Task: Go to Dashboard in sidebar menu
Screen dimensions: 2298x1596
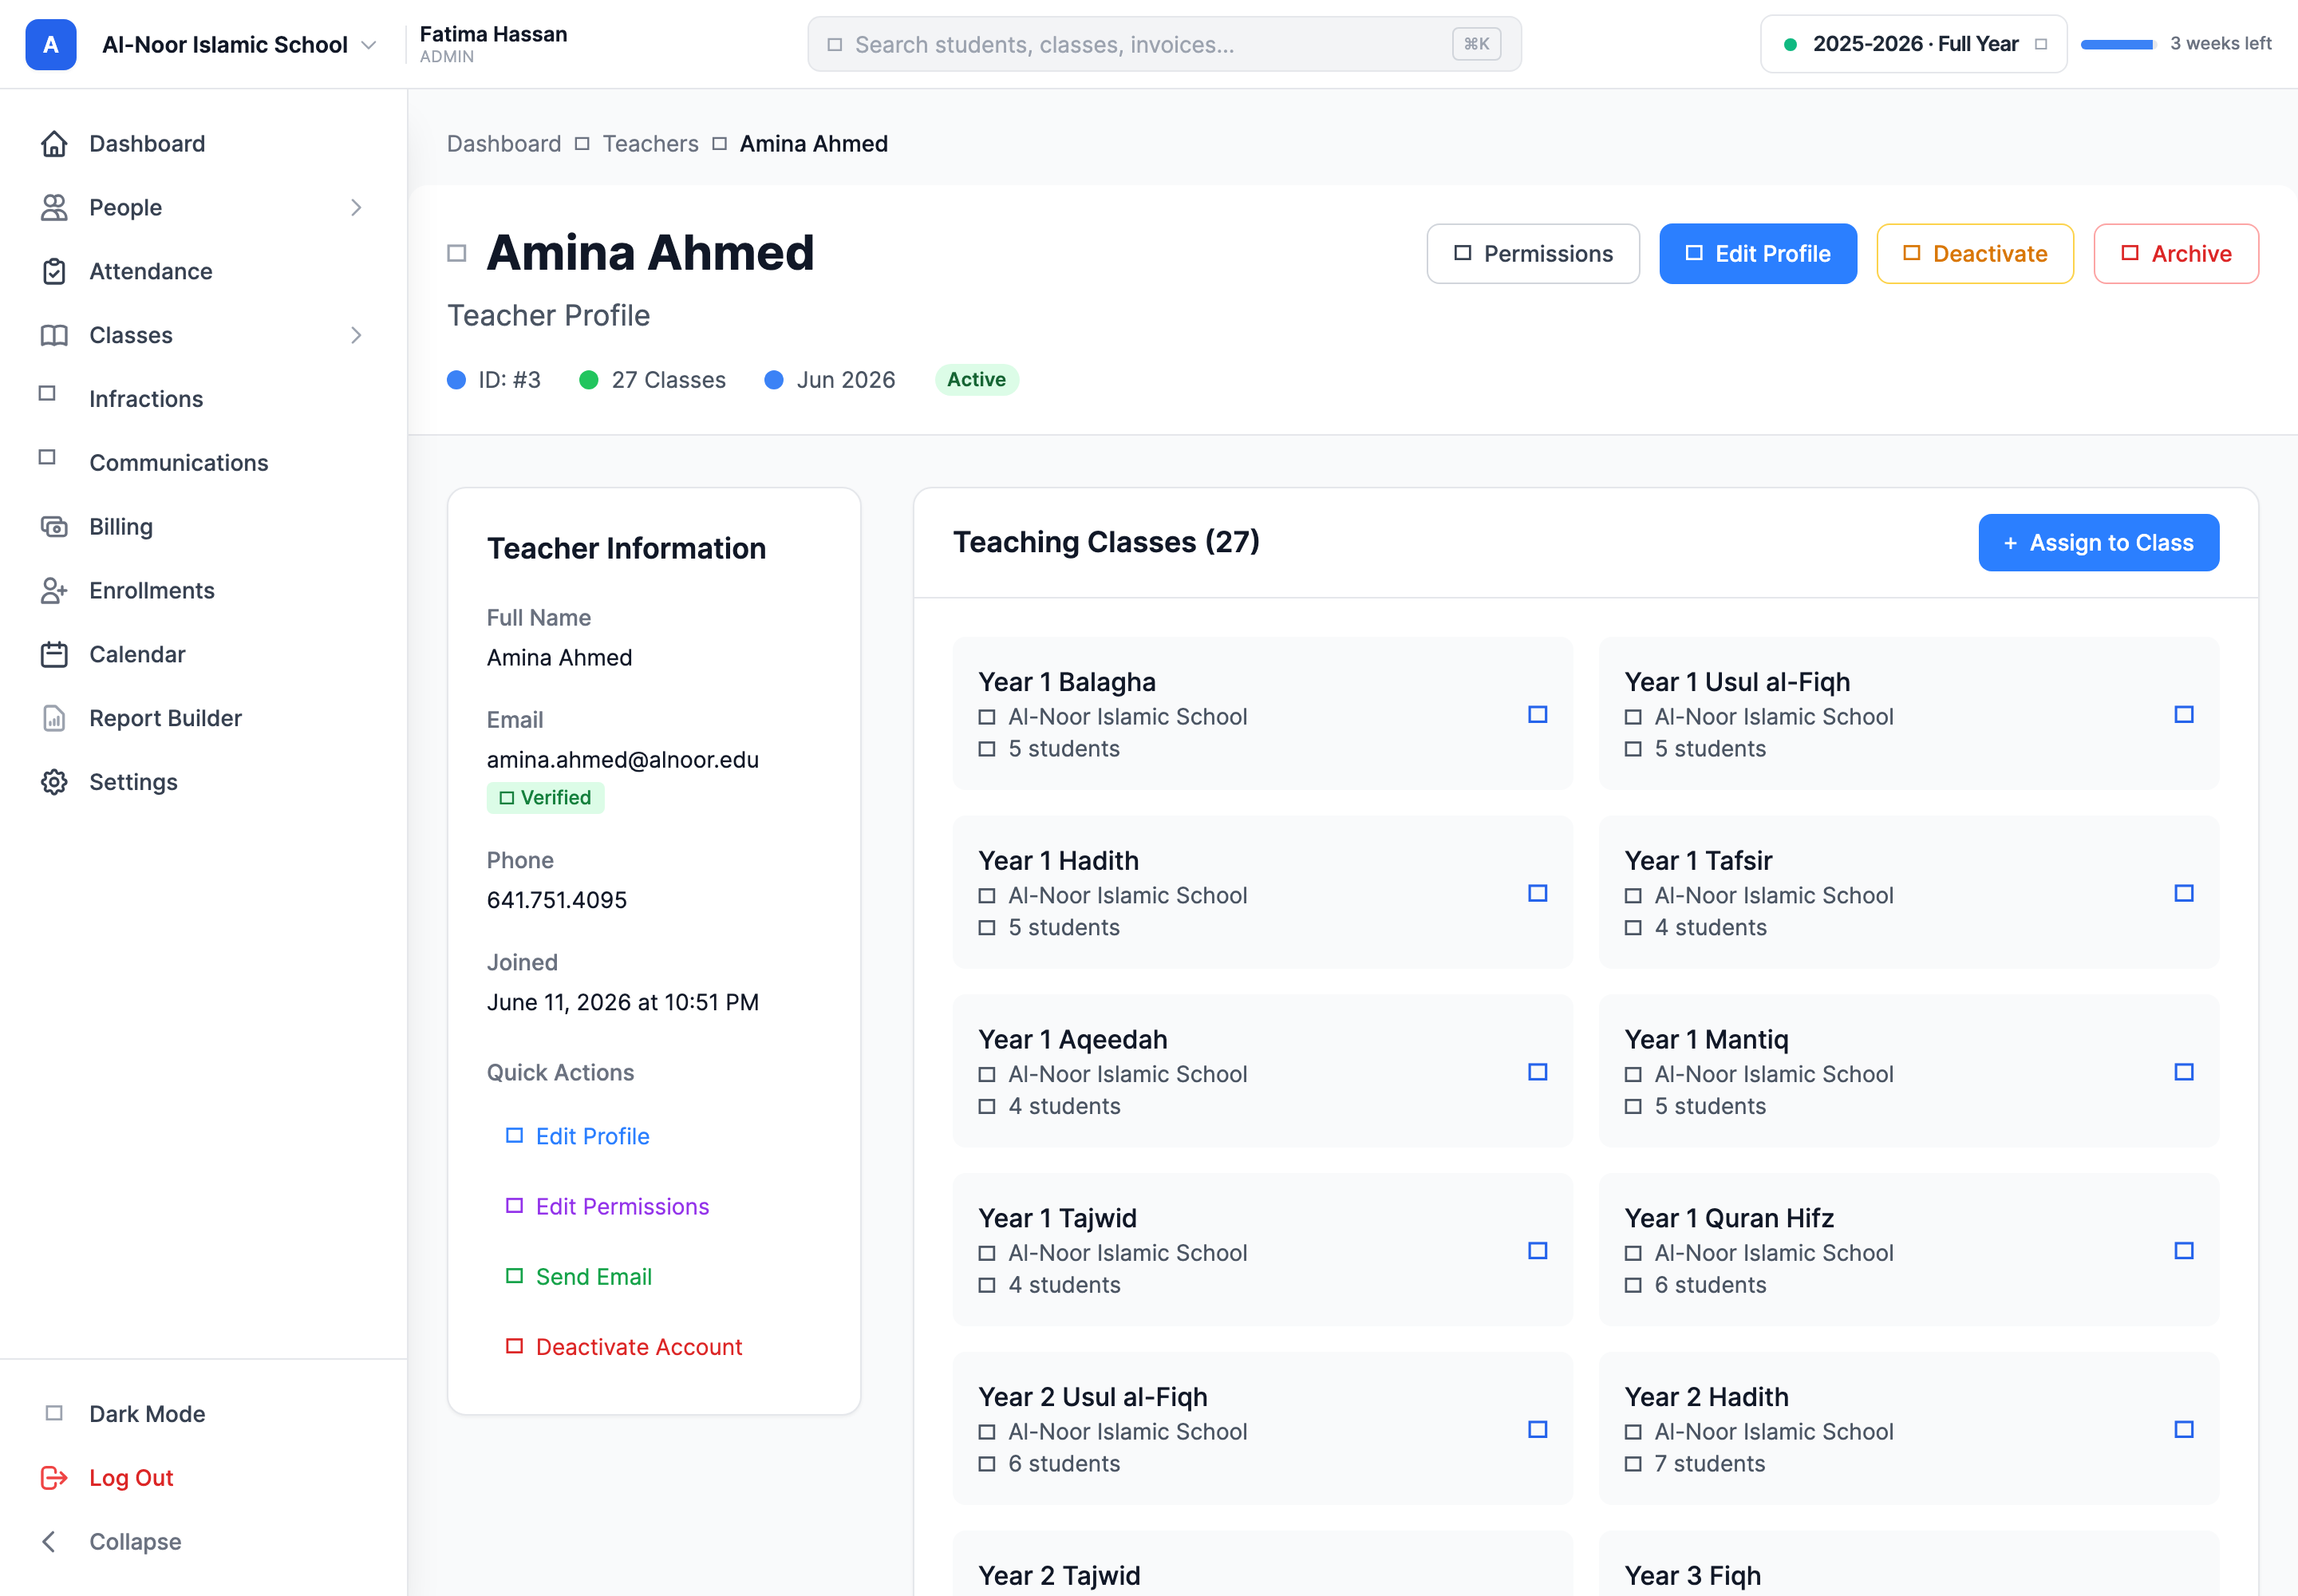Action: 204,144
